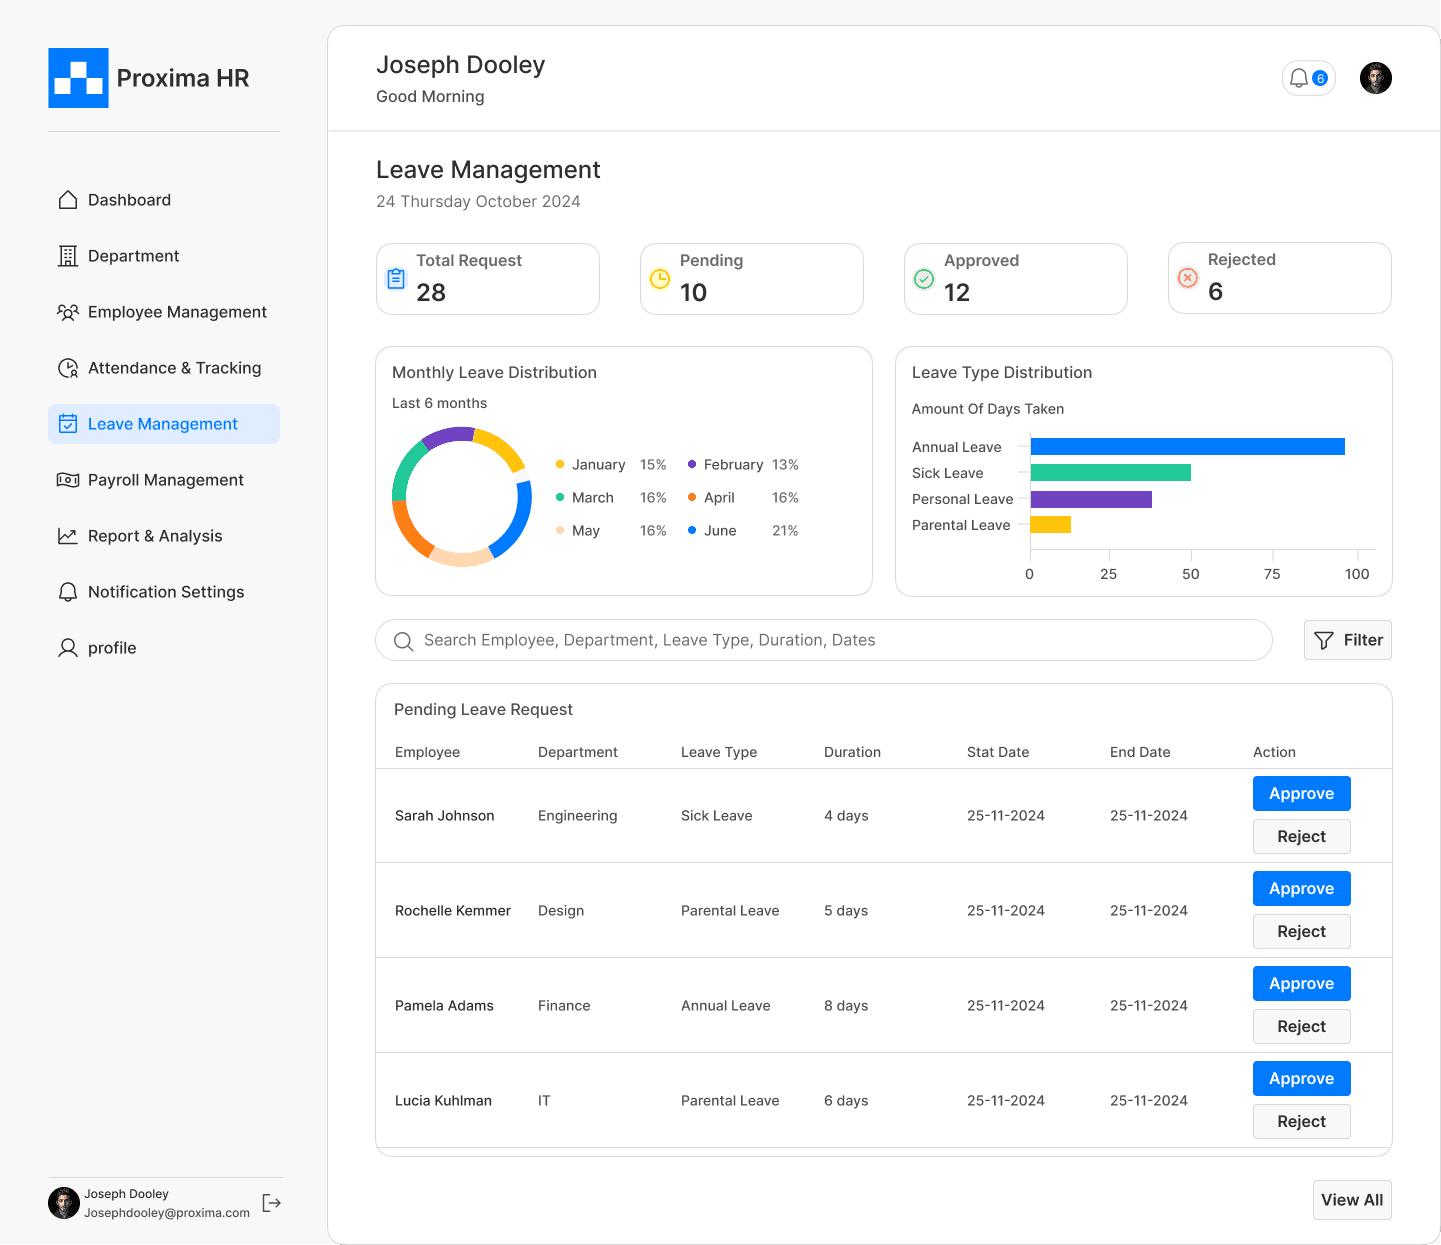Image resolution: width=1441 pixels, height=1245 pixels.
Task: Click the Total Request card showing 28
Action: [x=488, y=279]
